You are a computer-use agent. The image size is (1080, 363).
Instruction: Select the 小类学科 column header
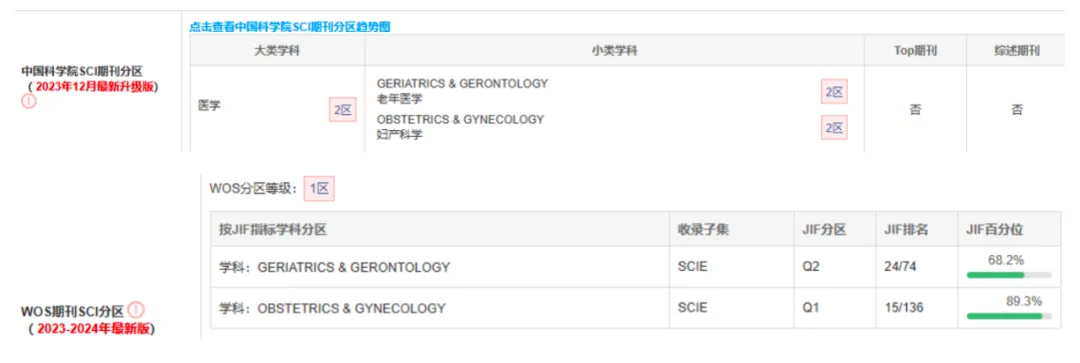tap(614, 51)
